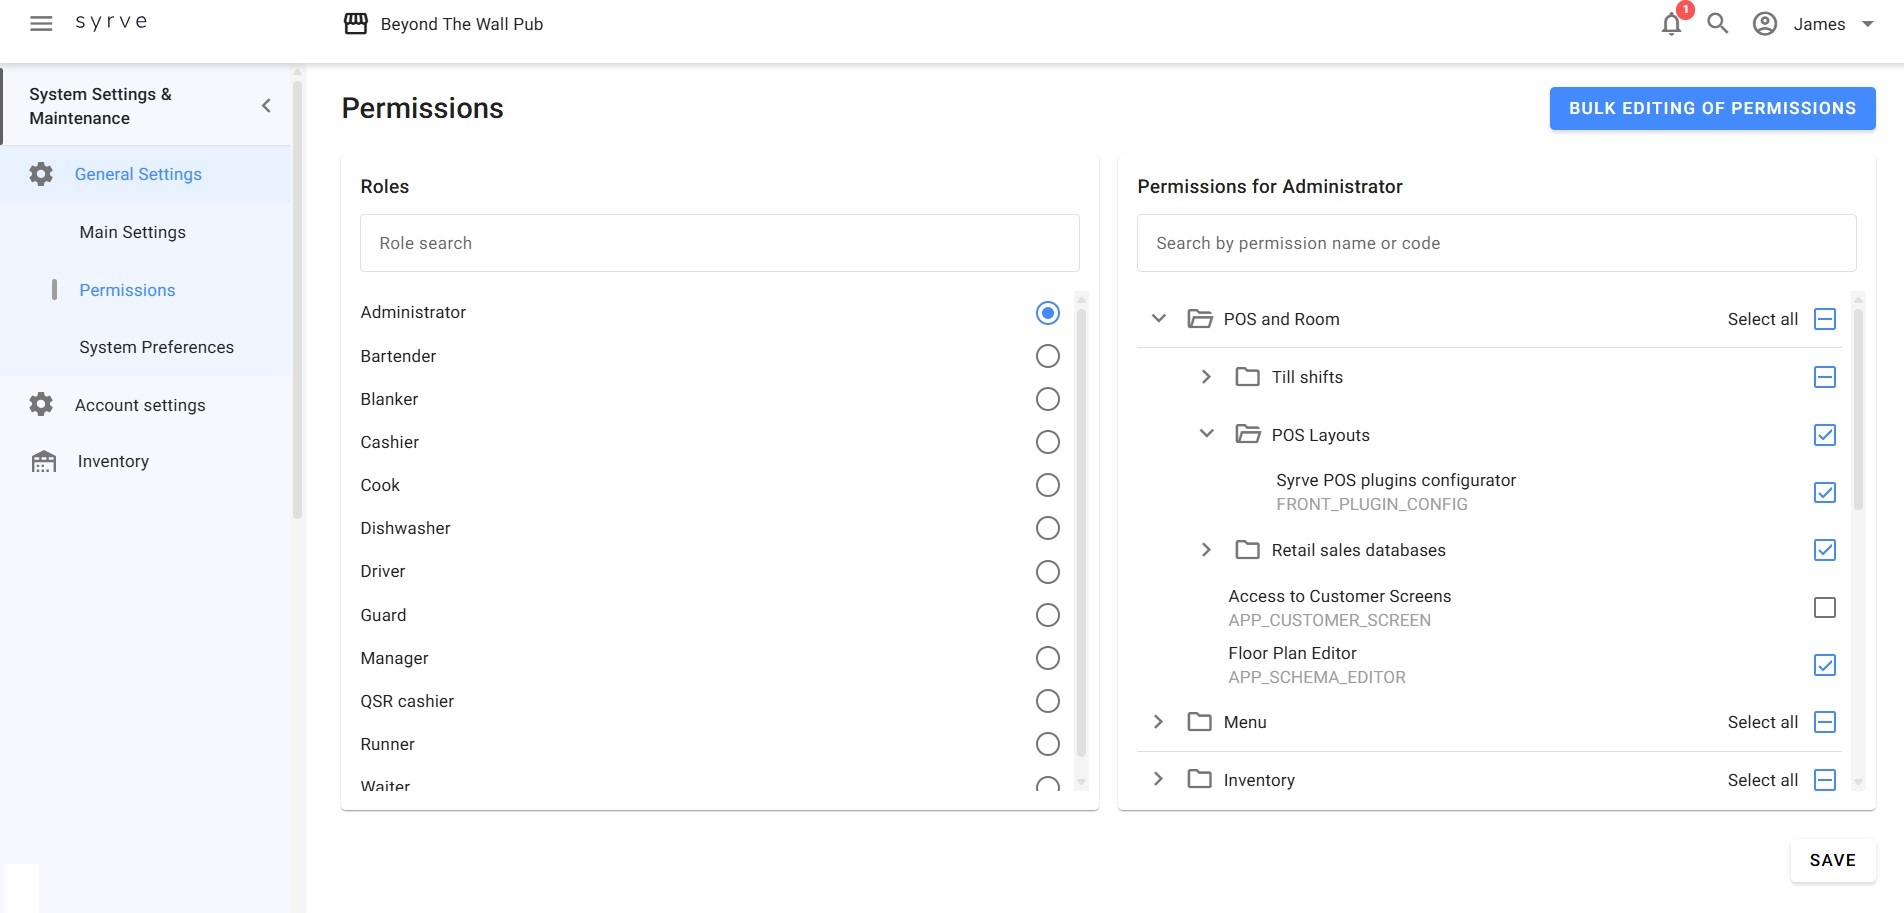
Task: Click the Account settings gear icon
Action: (41, 404)
